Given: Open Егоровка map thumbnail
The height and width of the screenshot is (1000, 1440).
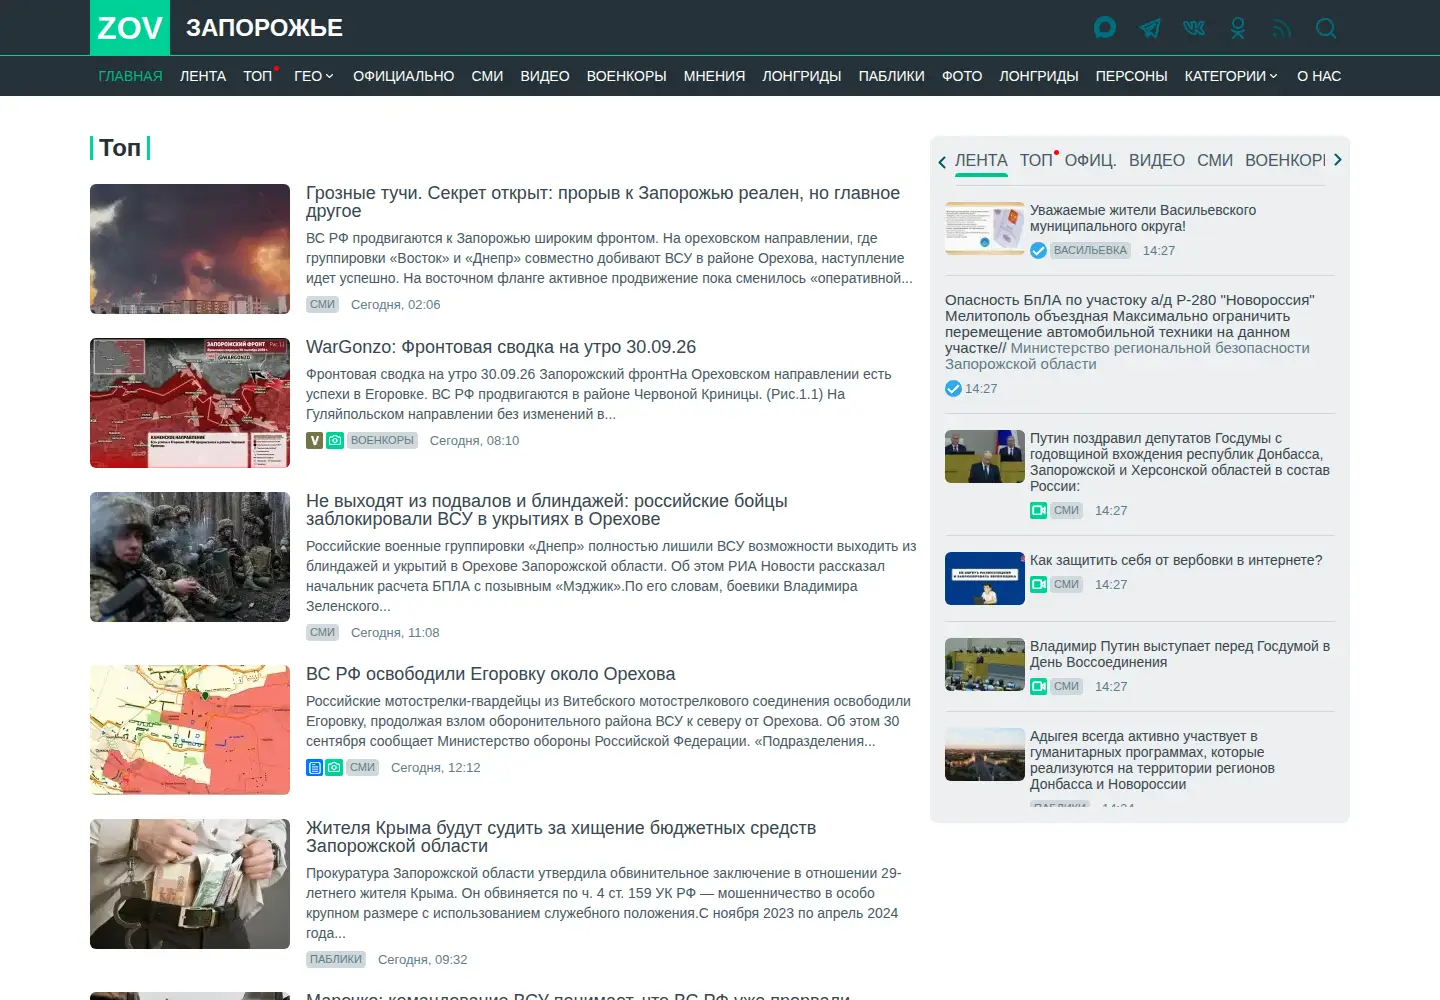Looking at the screenshot, I should pos(190,730).
